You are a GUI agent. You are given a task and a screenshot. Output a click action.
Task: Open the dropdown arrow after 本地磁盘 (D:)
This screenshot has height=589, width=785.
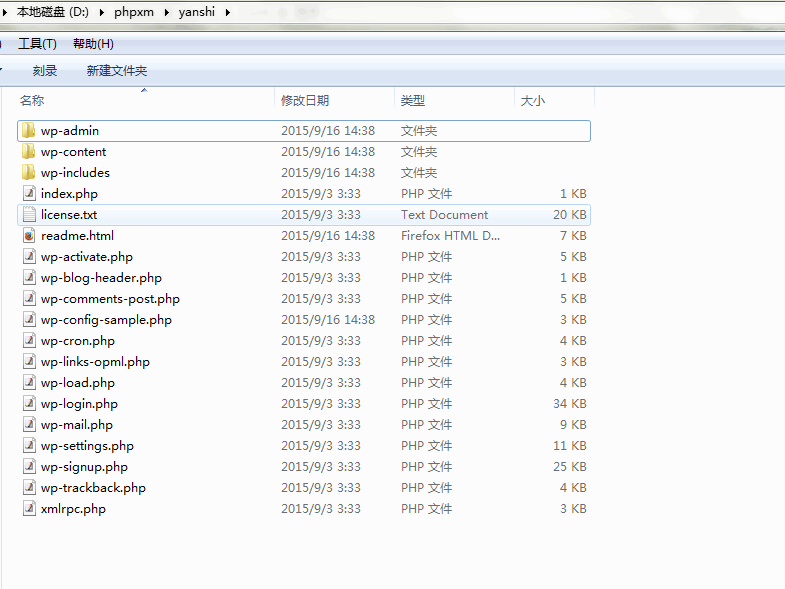104,12
